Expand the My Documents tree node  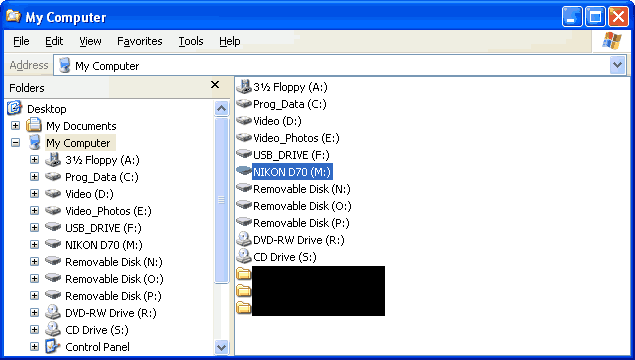(x=15, y=126)
